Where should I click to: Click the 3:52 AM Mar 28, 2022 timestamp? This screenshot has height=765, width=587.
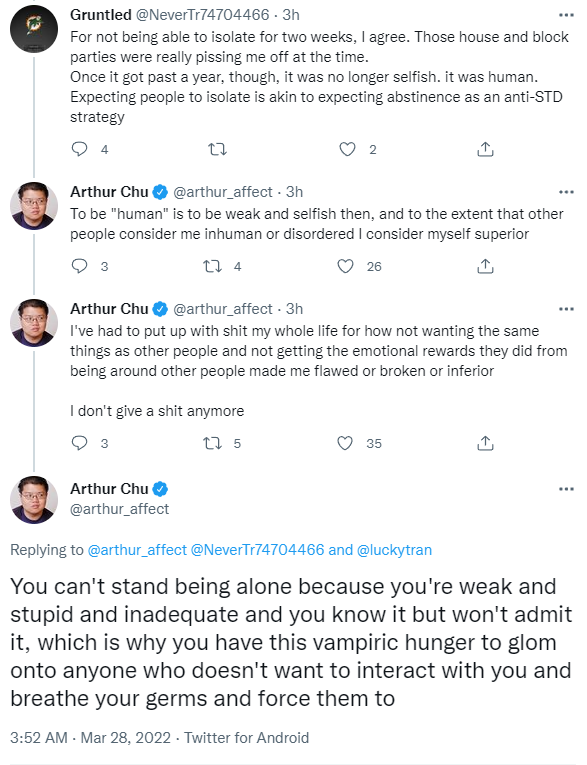[90, 737]
